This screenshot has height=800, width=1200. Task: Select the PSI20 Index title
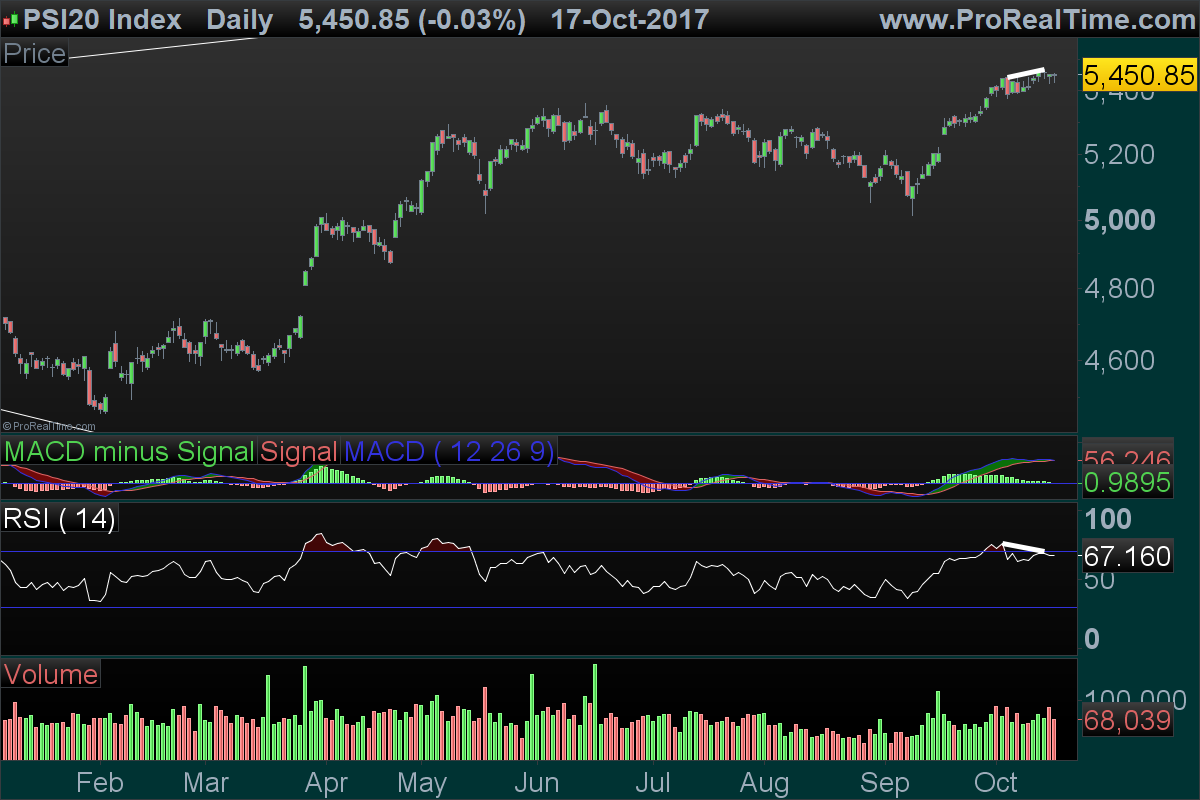(103, 19)
